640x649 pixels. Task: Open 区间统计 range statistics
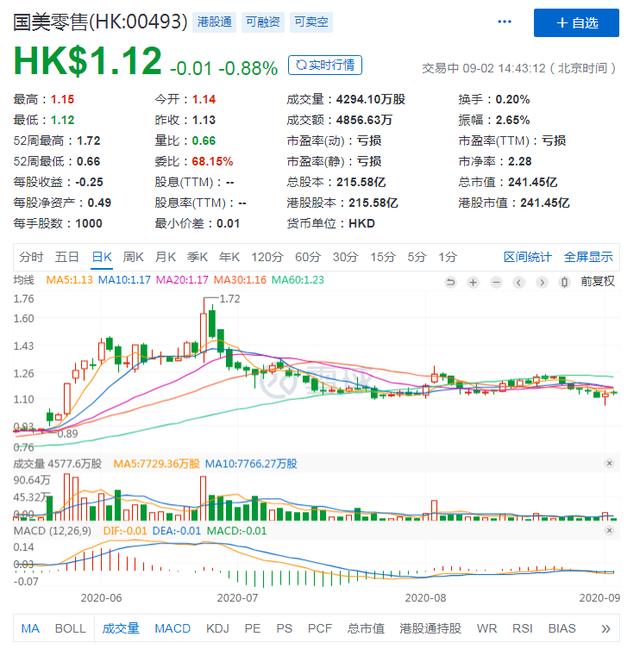[x=527, y=257]
